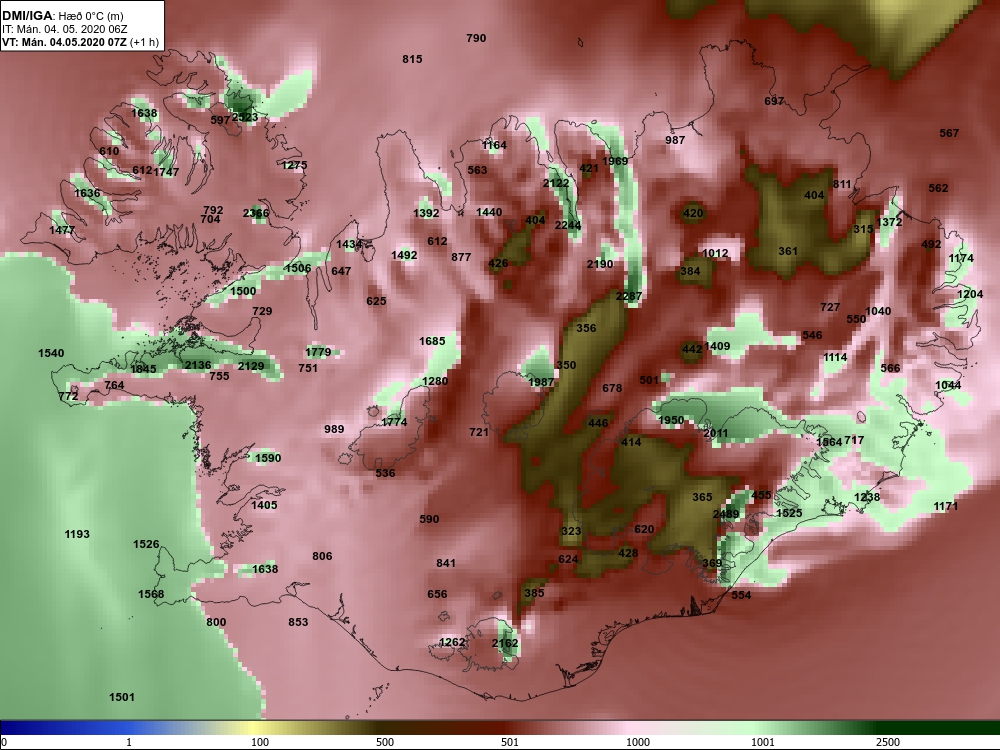The width and height of the screenshot is (1000, 750).
Task: Click the map value 989
Action: (334, 429)
